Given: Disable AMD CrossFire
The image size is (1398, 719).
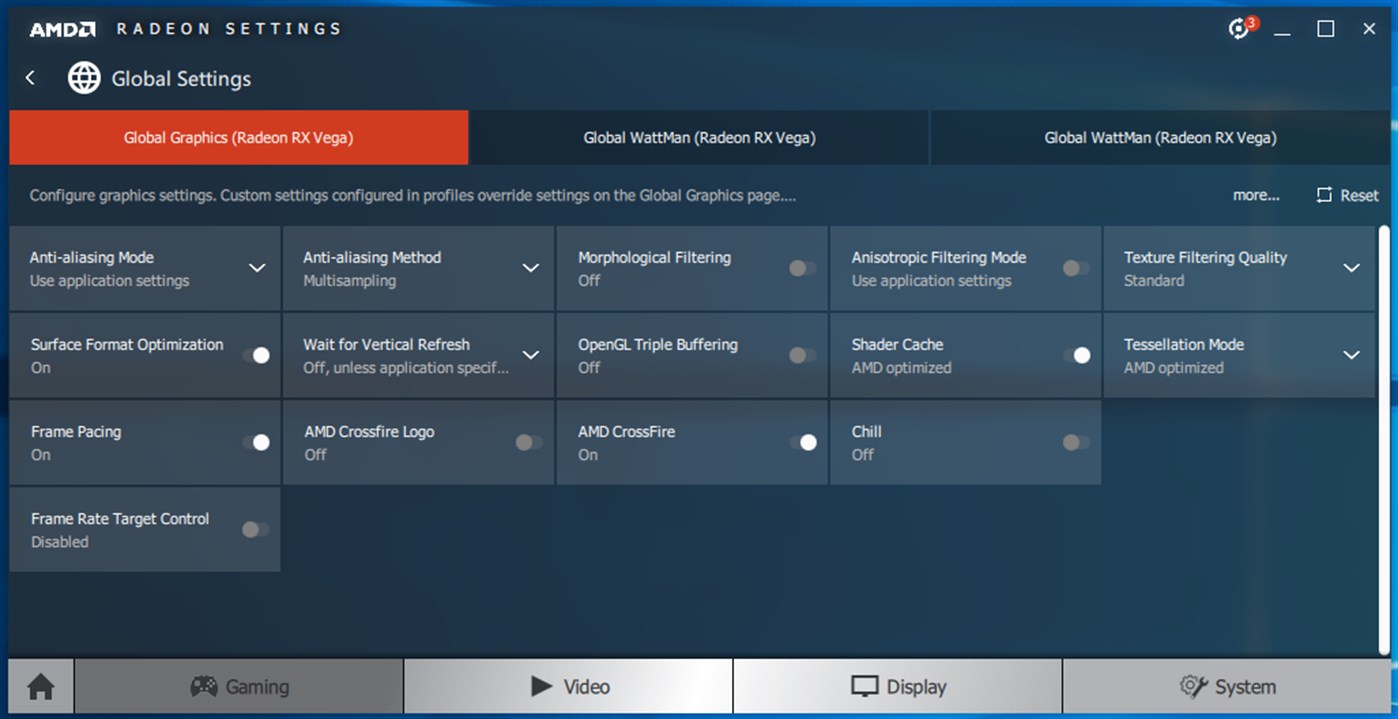Looking at the screenshot, I should 806,442.
